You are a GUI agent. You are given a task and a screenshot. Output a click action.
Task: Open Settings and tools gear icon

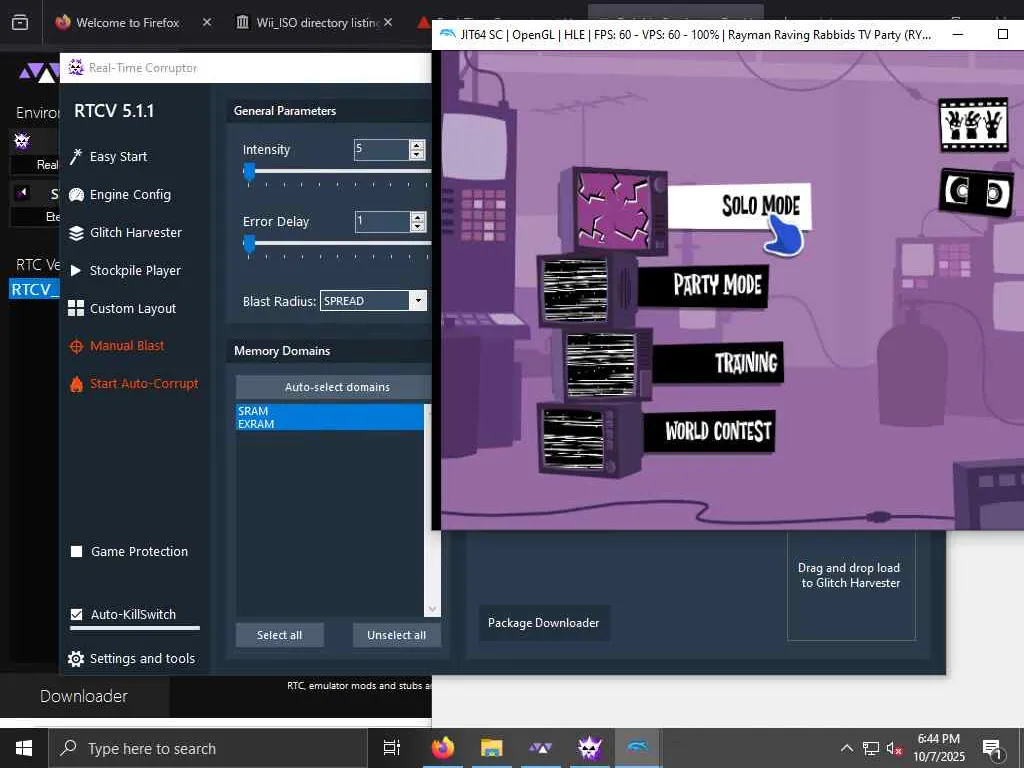pyautogui.click(x=76, y=658)
